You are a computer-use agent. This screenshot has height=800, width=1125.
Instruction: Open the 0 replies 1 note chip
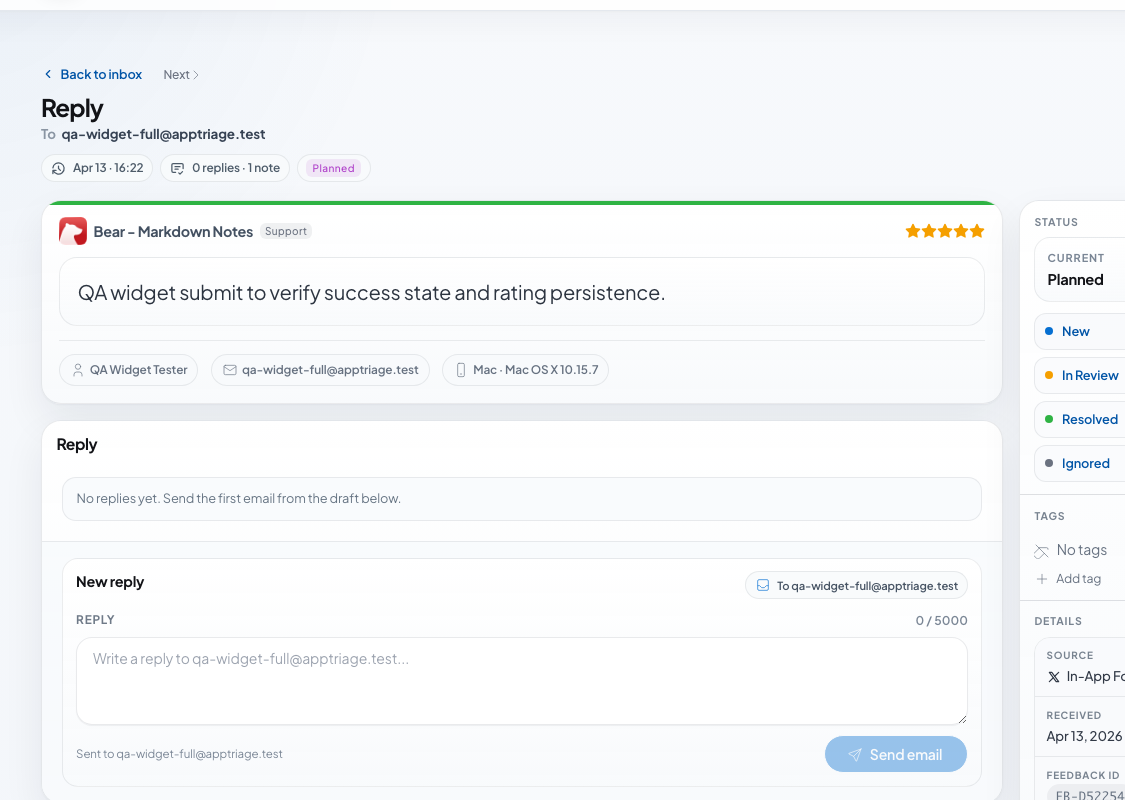[225, 168]
